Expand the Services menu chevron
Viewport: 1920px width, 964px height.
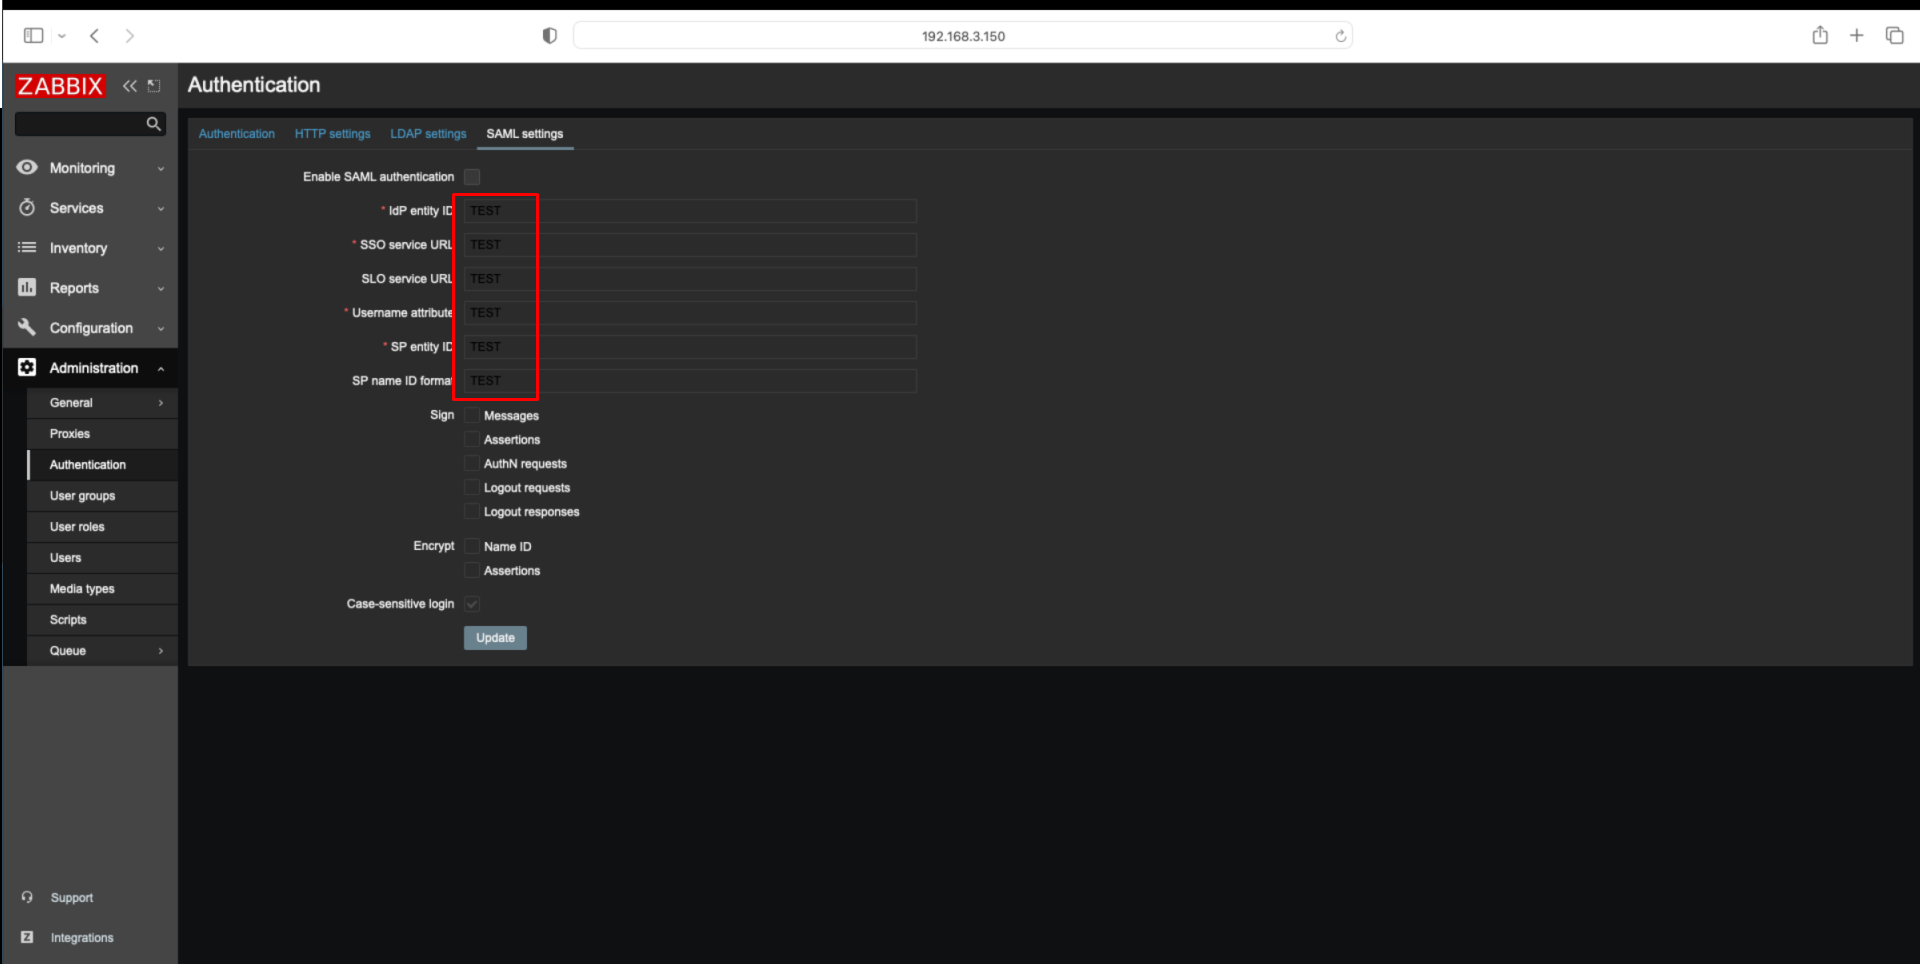(161, 209)
